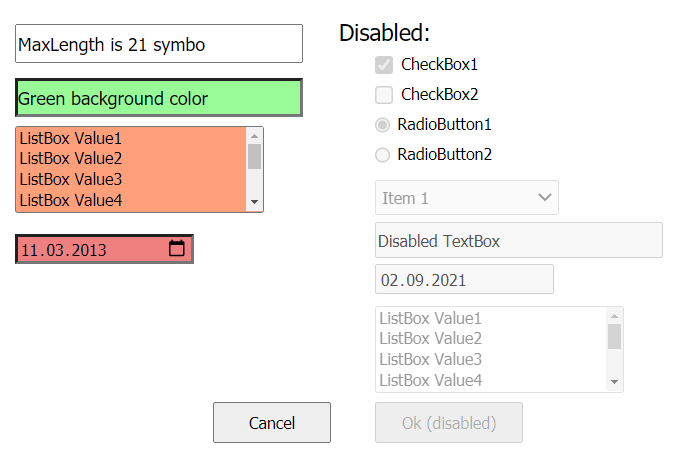Click the MaxLength text input field

click(158, 44)
